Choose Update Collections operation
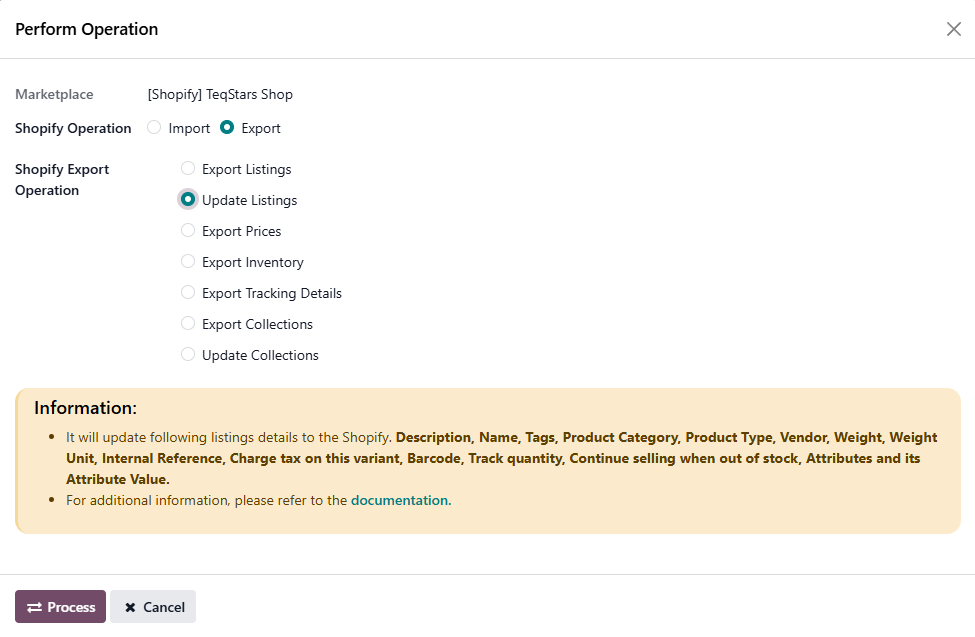 (x=188, y=355)
